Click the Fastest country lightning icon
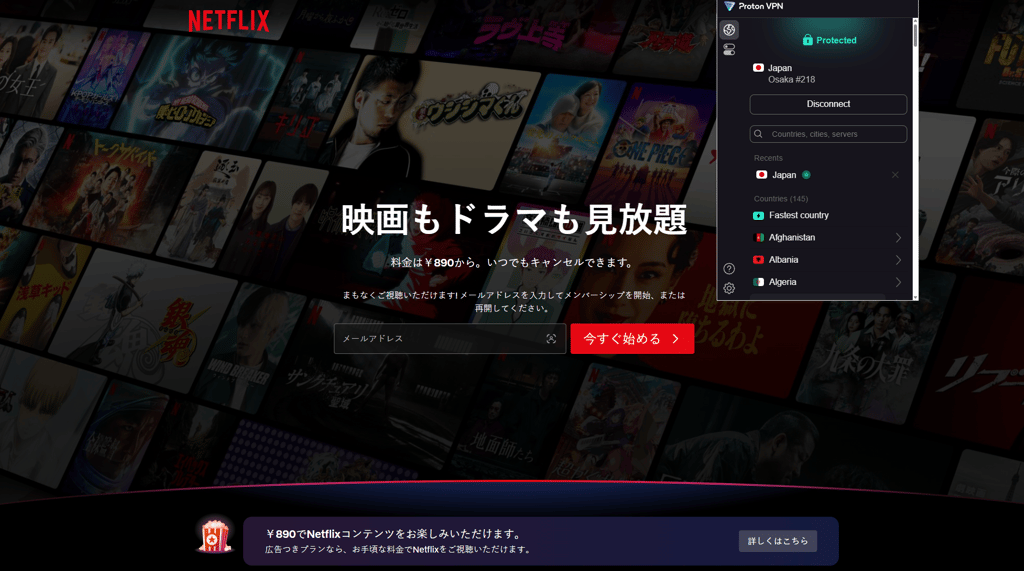 pyautogui.click(x=758, y=215)
